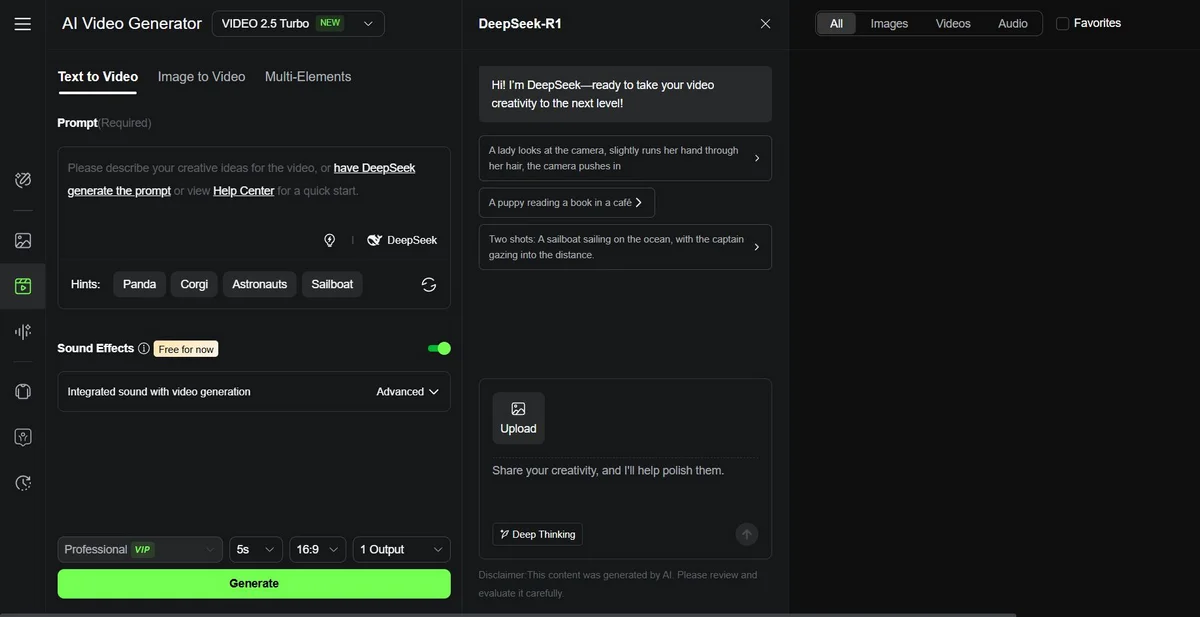Select the Videos filter tab
This screenshot has width=1200, height=617.
point(952,23)
